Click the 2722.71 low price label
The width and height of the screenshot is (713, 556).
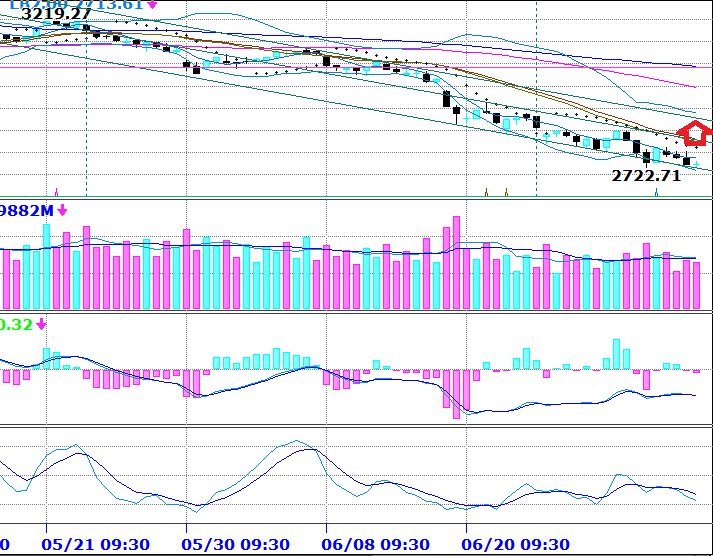pyautogui.click(x=646, y=175)
